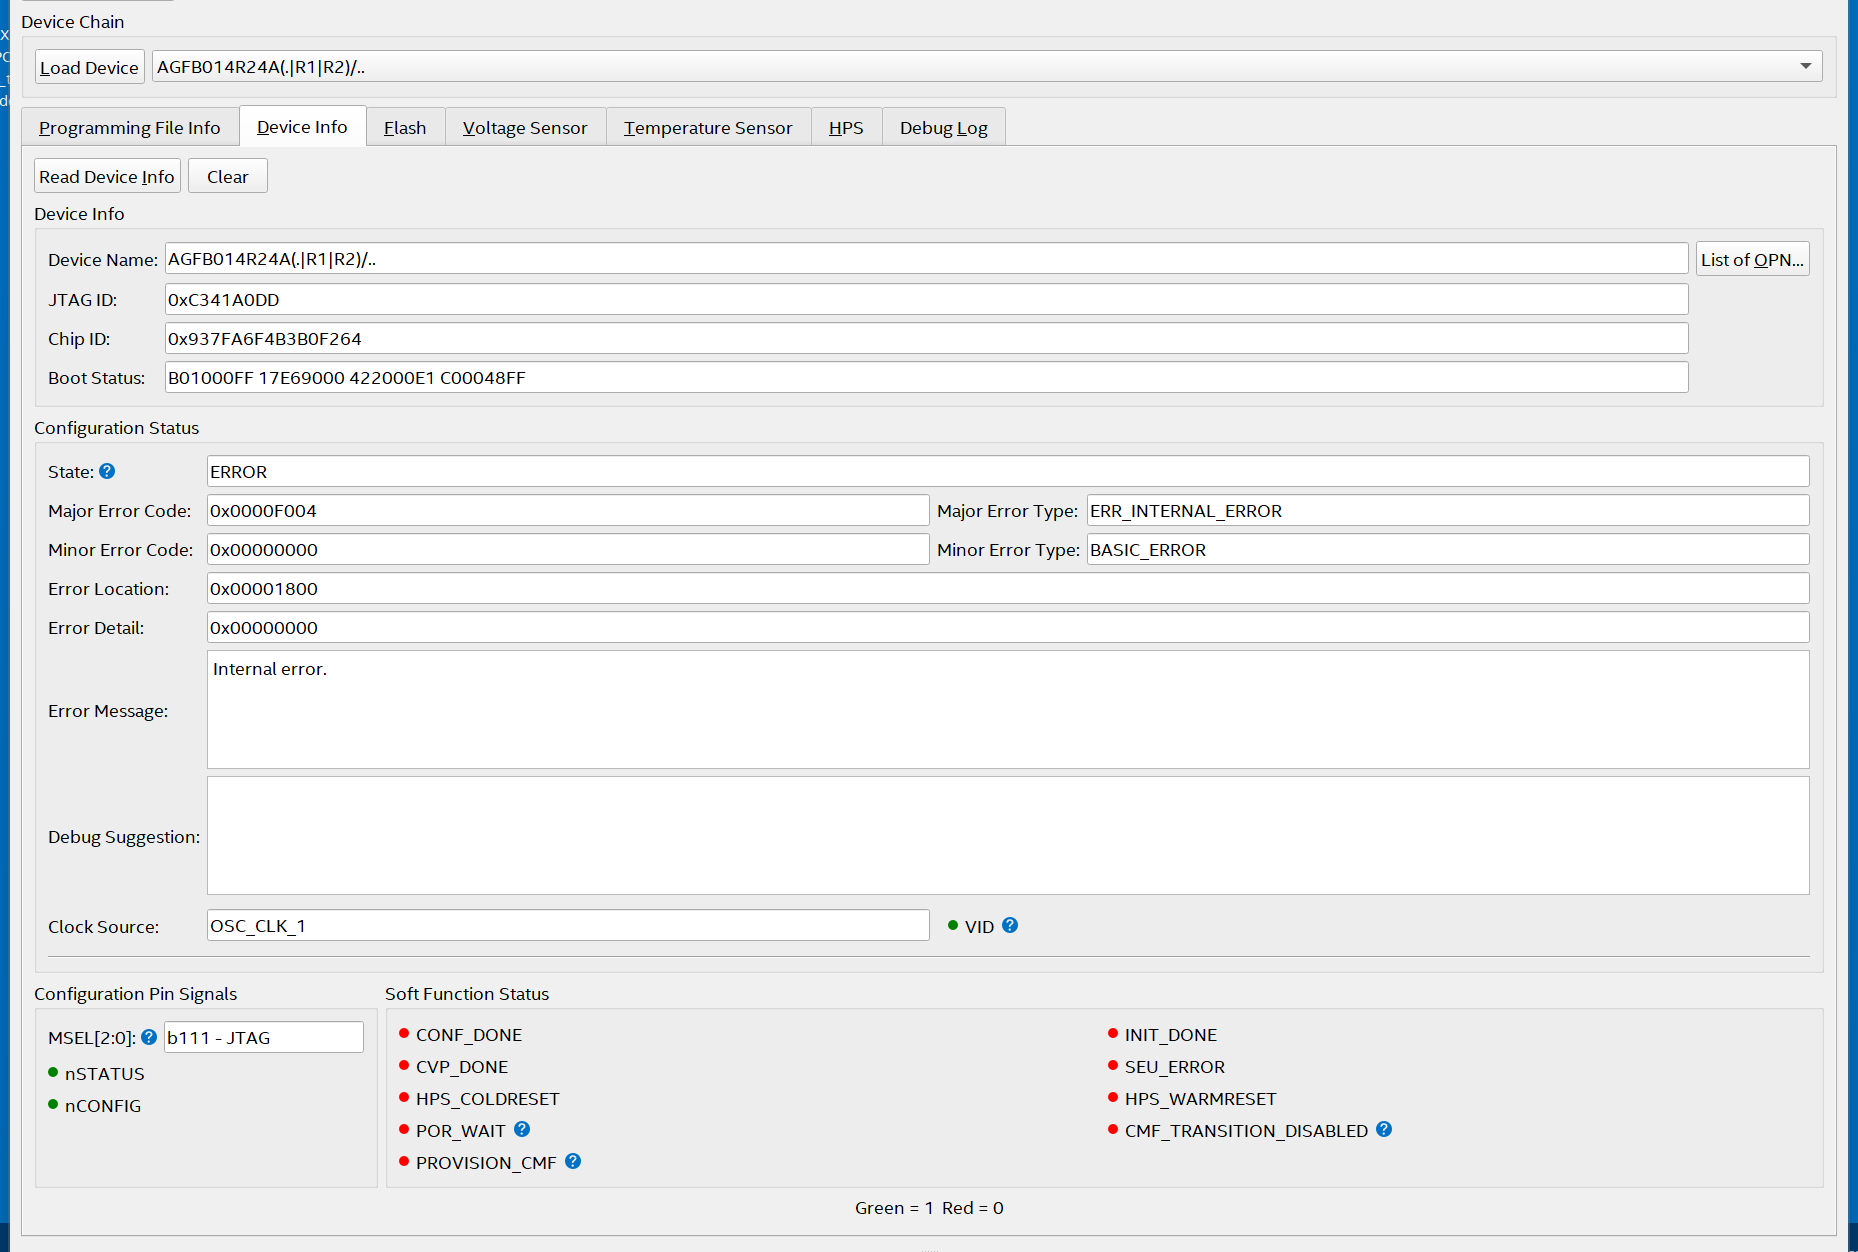
Task: Click the help icon beside CMF_TRANSITION_DISABLED
Action: 1384,1129
